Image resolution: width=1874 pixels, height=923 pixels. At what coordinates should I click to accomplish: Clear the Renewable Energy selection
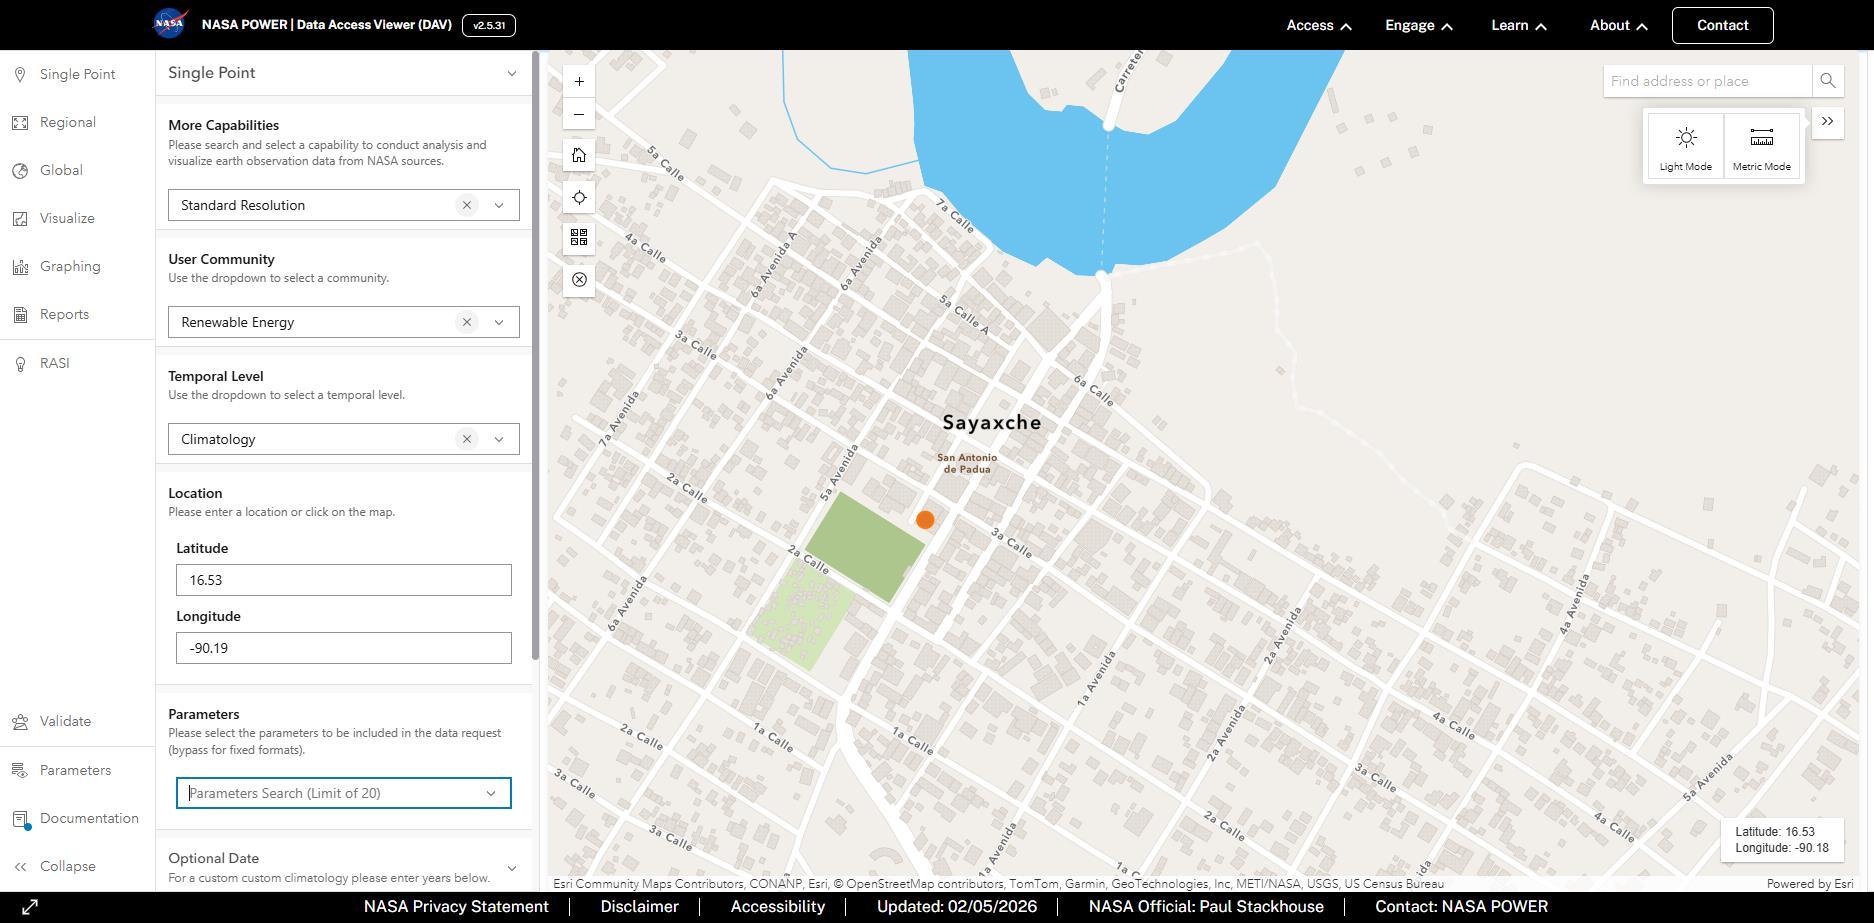tap(466, 322)
